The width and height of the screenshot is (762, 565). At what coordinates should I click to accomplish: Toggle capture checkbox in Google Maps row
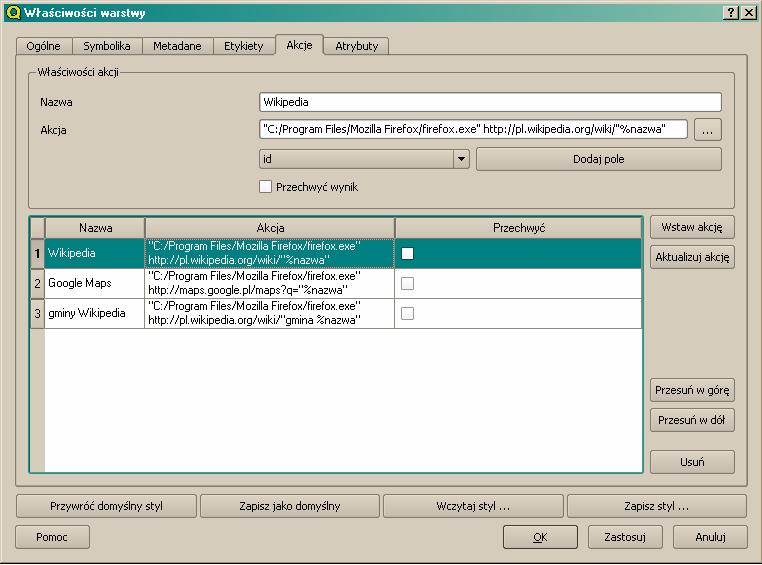tap(408, 283)
